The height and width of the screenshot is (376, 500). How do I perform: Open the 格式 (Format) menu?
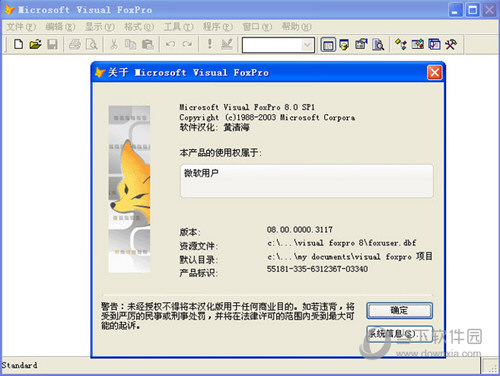(x=139, y=27)
